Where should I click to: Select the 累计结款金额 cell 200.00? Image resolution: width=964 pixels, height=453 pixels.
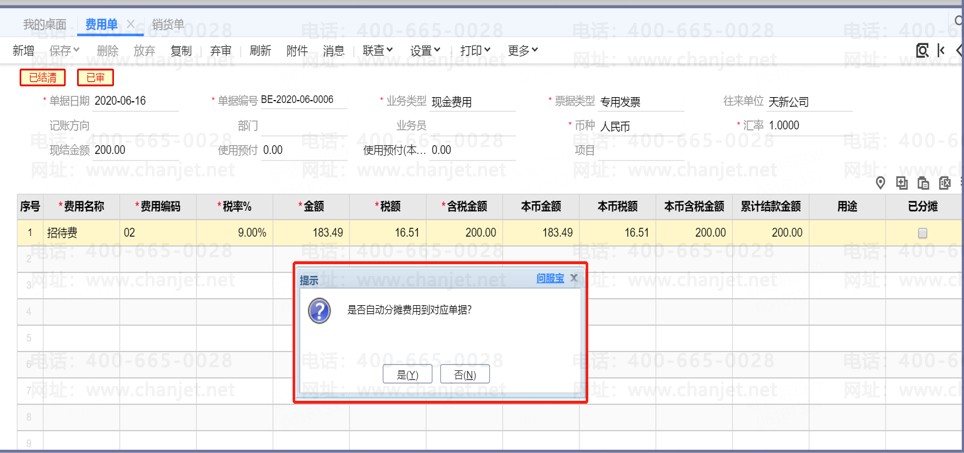point(771,233)
